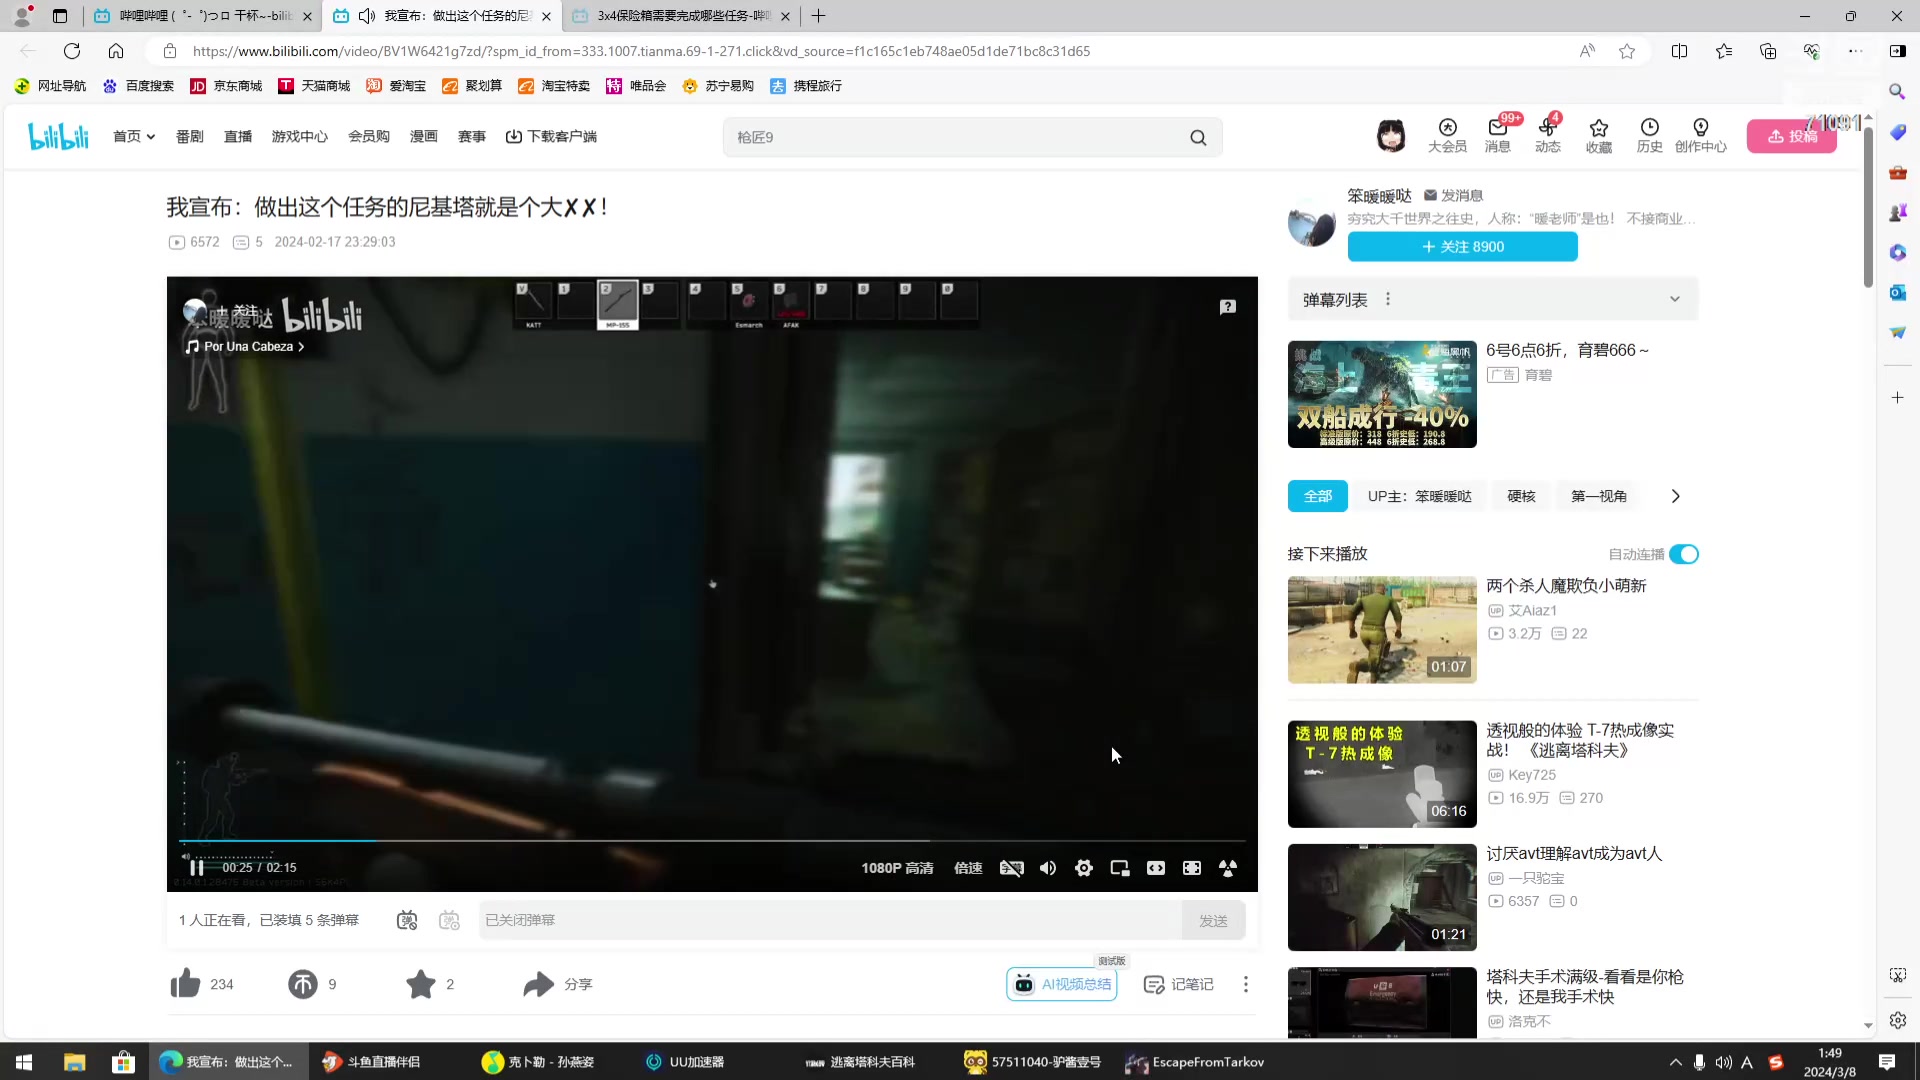Enter web fullscreen mode in the player

1192,868
